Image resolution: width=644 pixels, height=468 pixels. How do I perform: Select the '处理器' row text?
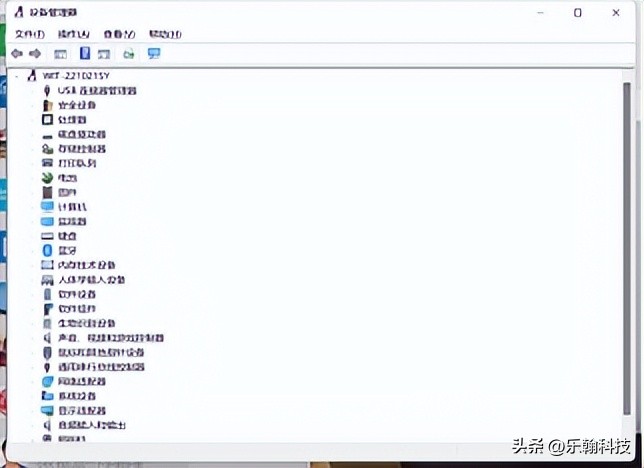[72, 120]
